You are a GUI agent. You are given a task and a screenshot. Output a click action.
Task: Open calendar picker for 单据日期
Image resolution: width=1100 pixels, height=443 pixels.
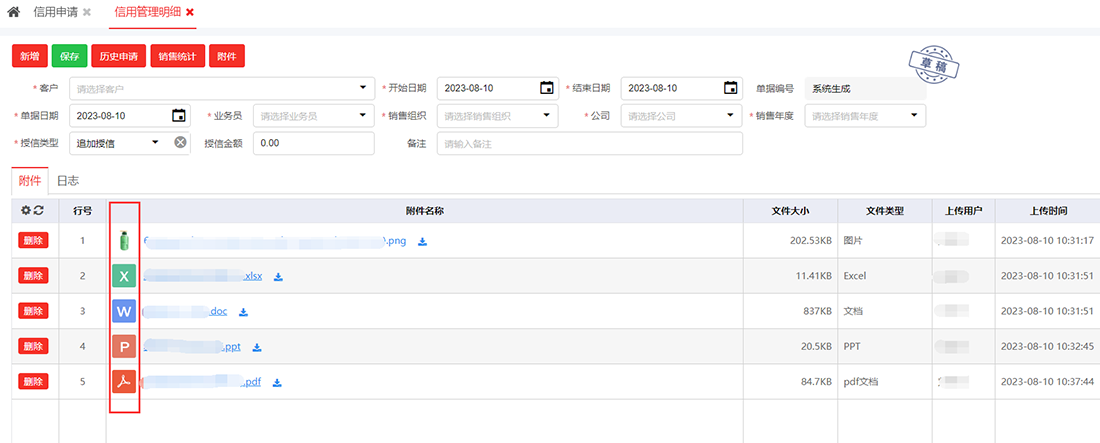click(x=178, y=116)
